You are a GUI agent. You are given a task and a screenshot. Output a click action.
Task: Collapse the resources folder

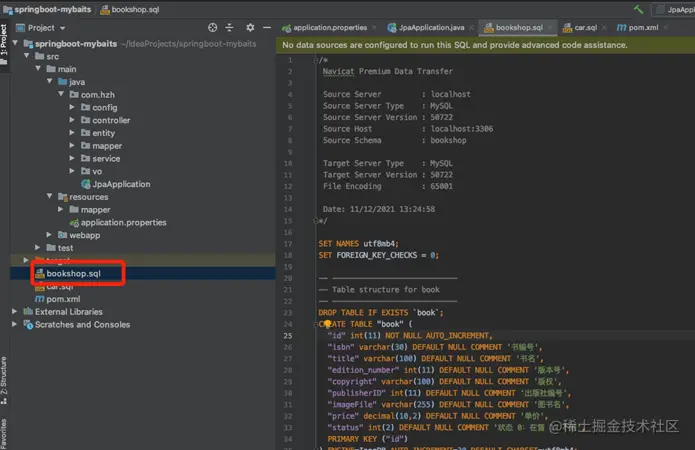pos(50,196)
